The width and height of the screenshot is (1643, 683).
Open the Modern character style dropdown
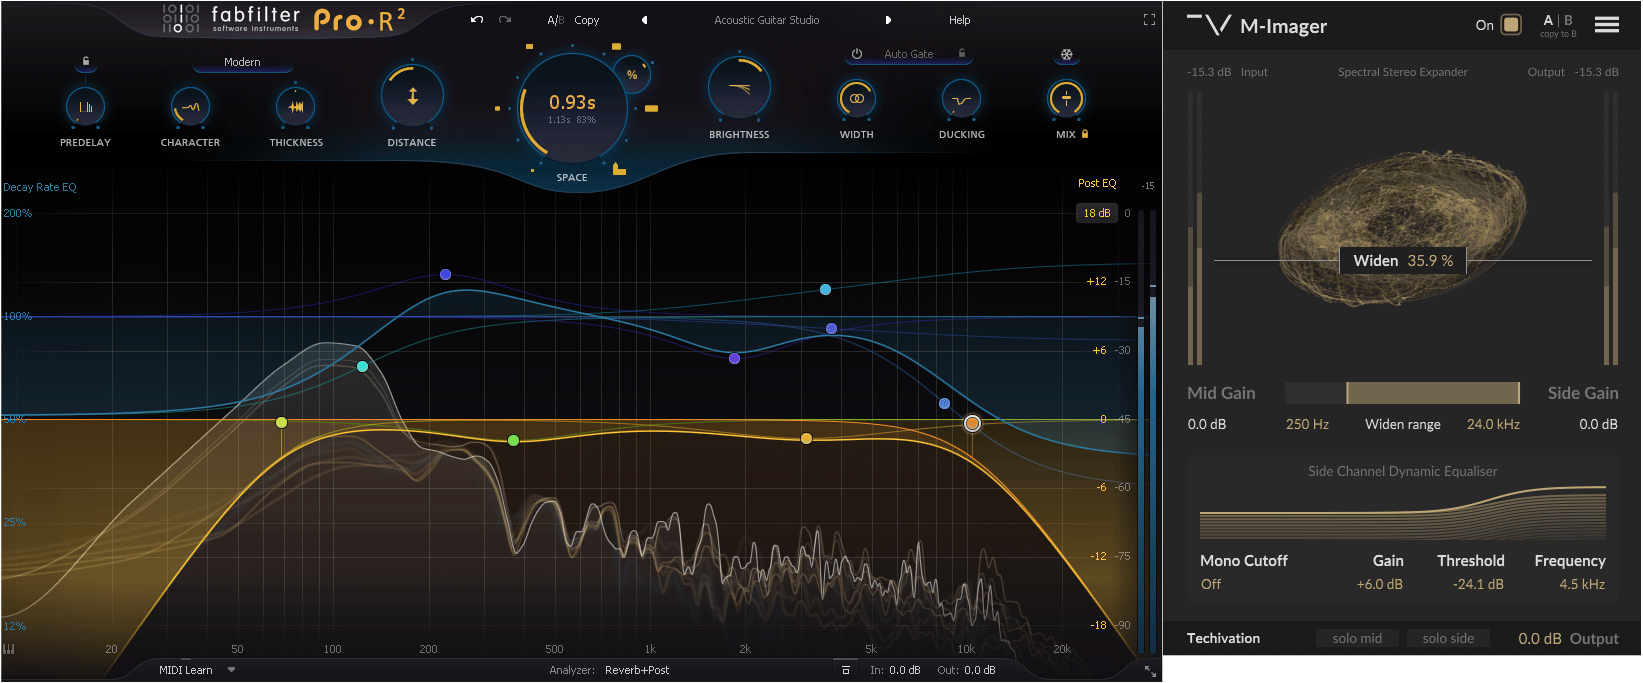(242, 62)
